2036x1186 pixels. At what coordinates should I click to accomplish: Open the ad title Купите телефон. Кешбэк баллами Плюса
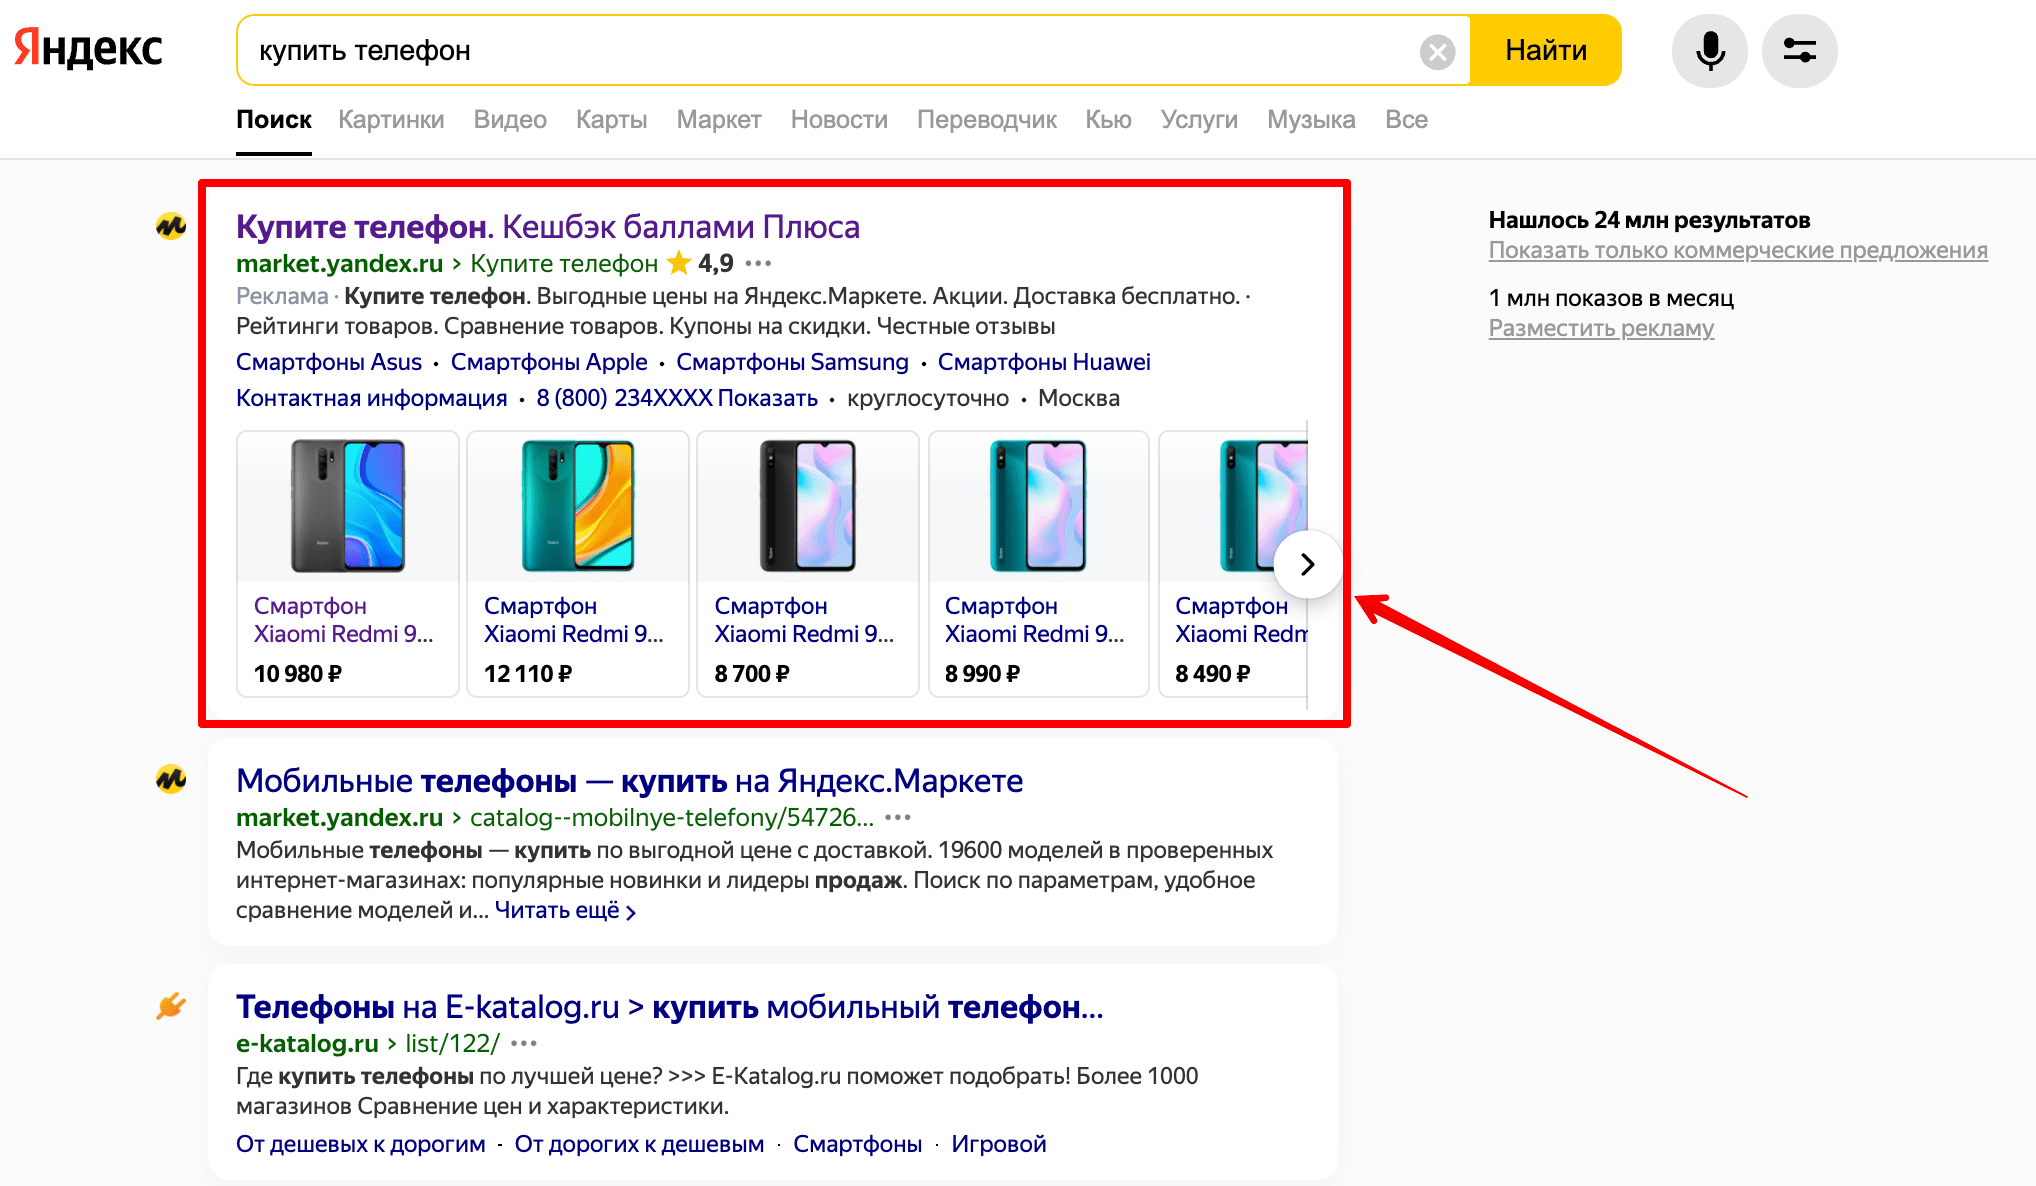pyautogui.click(x=548, y=227)
